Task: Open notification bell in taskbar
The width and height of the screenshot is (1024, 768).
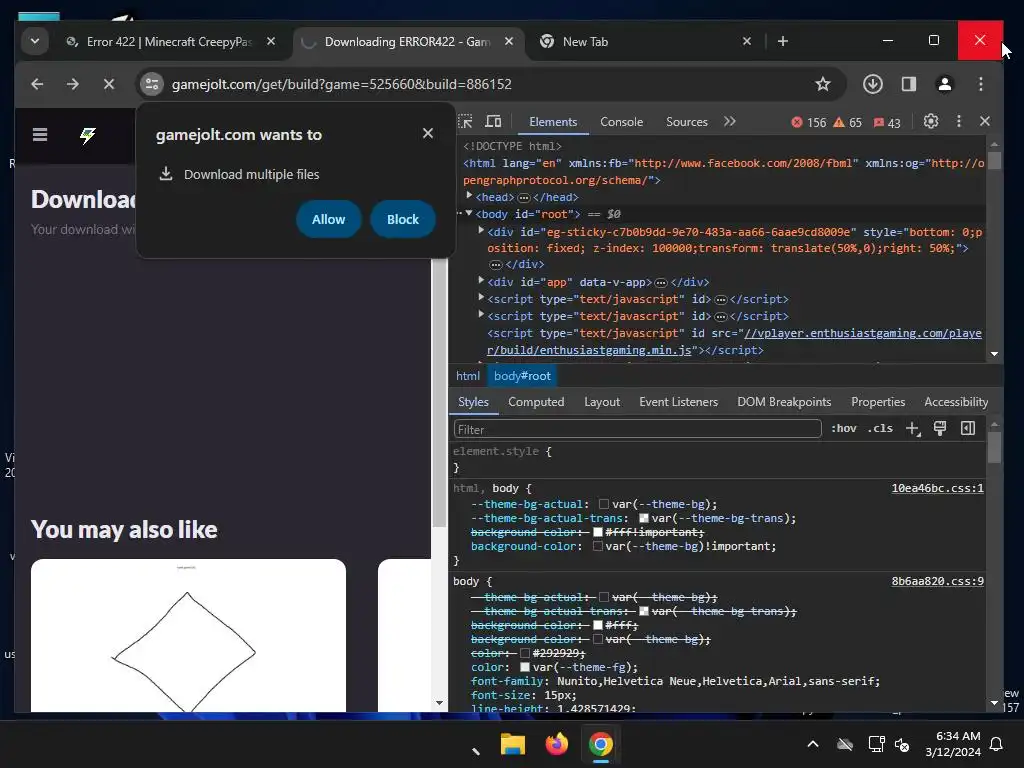Action: 997,744
